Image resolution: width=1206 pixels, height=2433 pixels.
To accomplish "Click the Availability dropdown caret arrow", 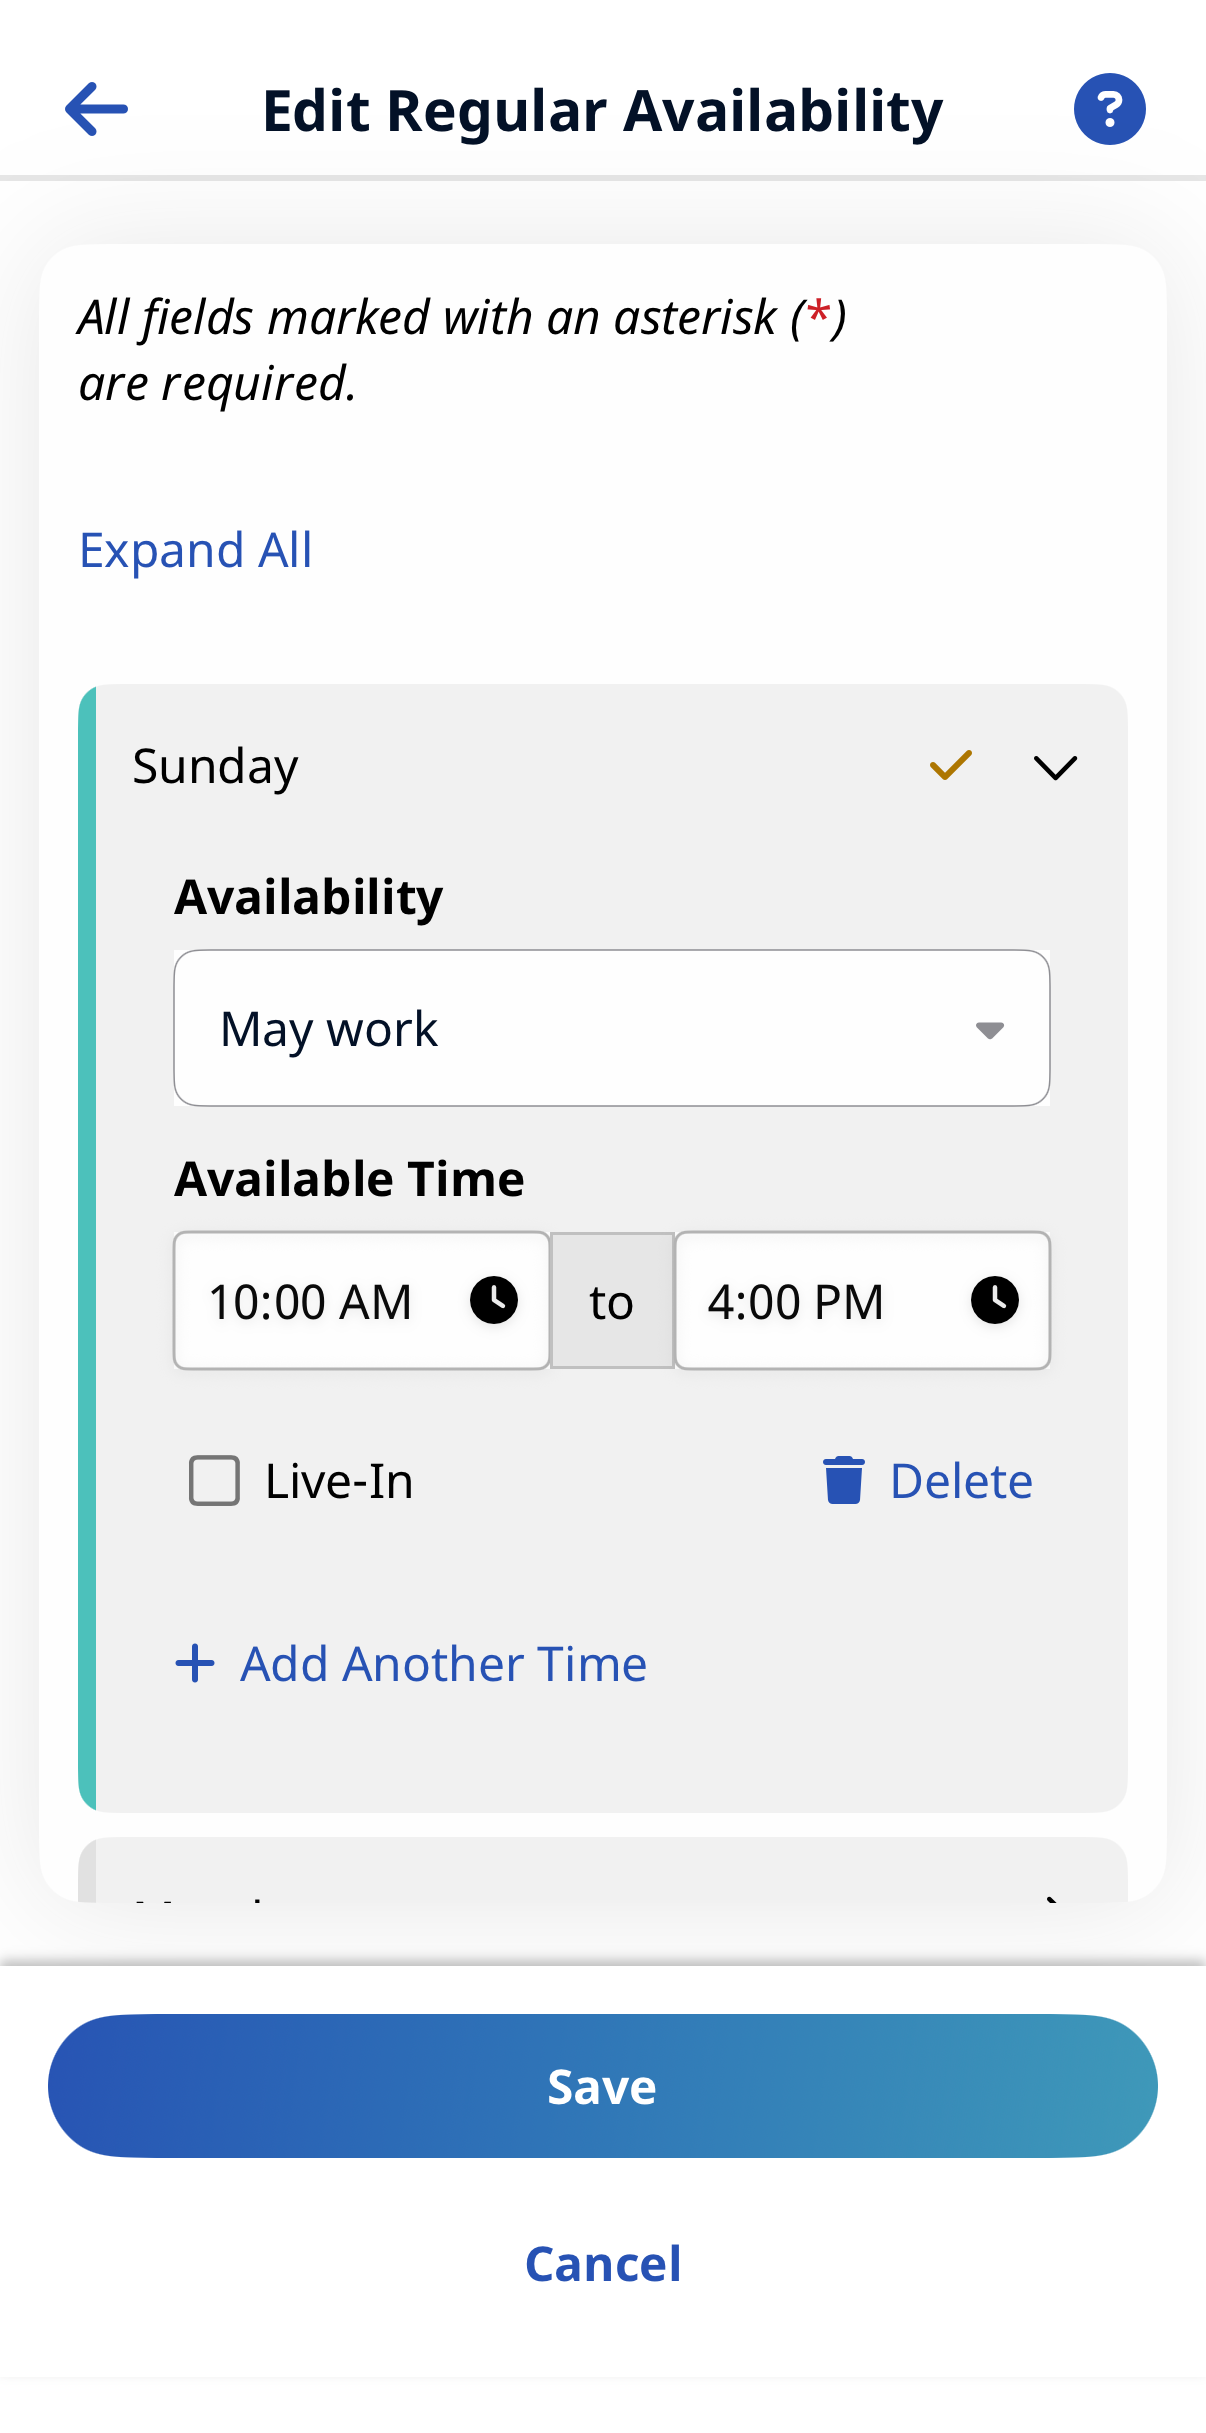I will click(989, 1030).
